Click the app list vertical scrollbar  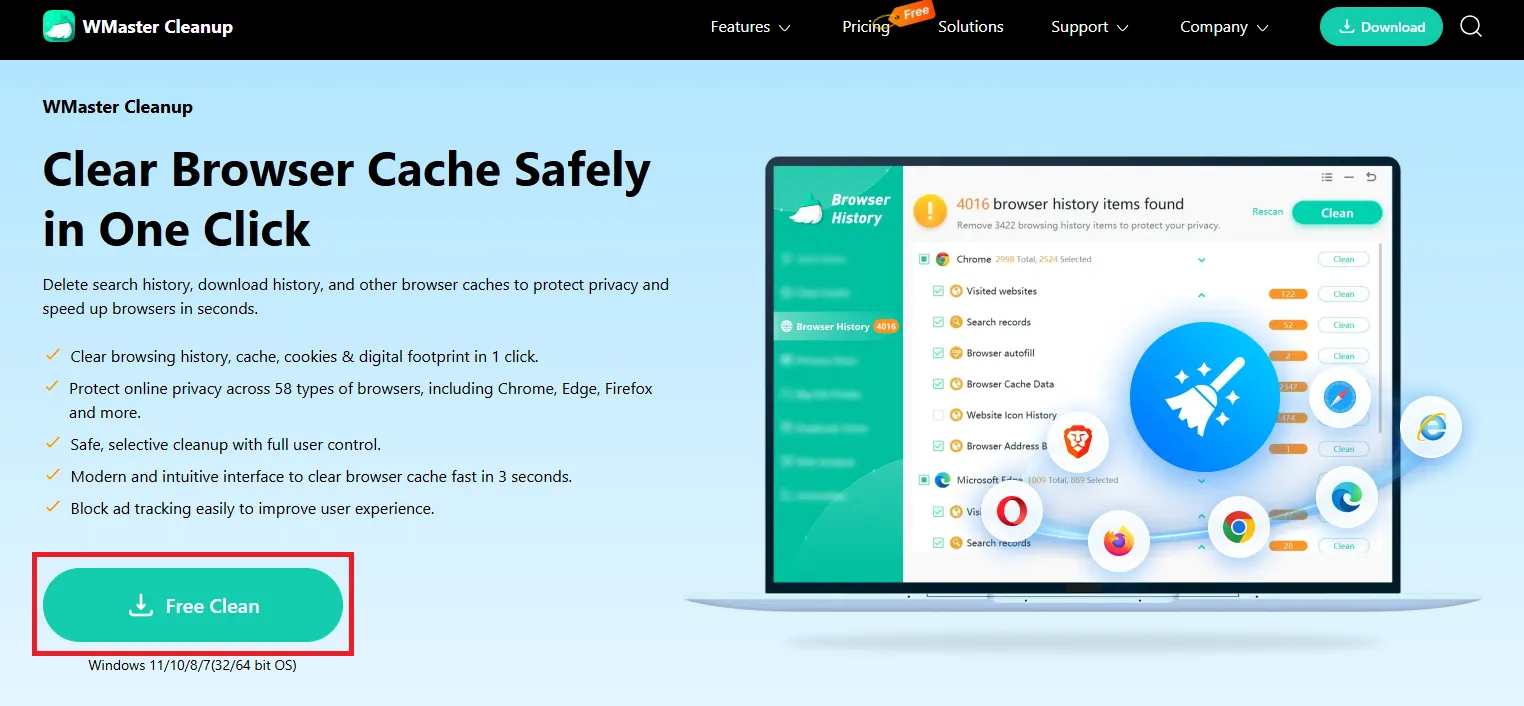click(x=1380, y=336)
